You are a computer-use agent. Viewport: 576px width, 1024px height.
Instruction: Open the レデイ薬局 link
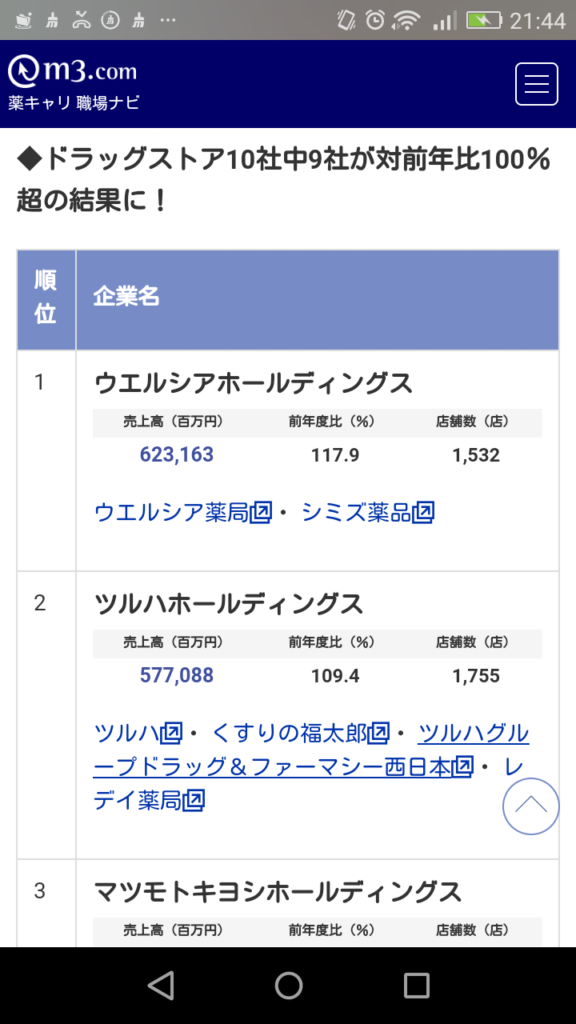[x=312, y=784]
